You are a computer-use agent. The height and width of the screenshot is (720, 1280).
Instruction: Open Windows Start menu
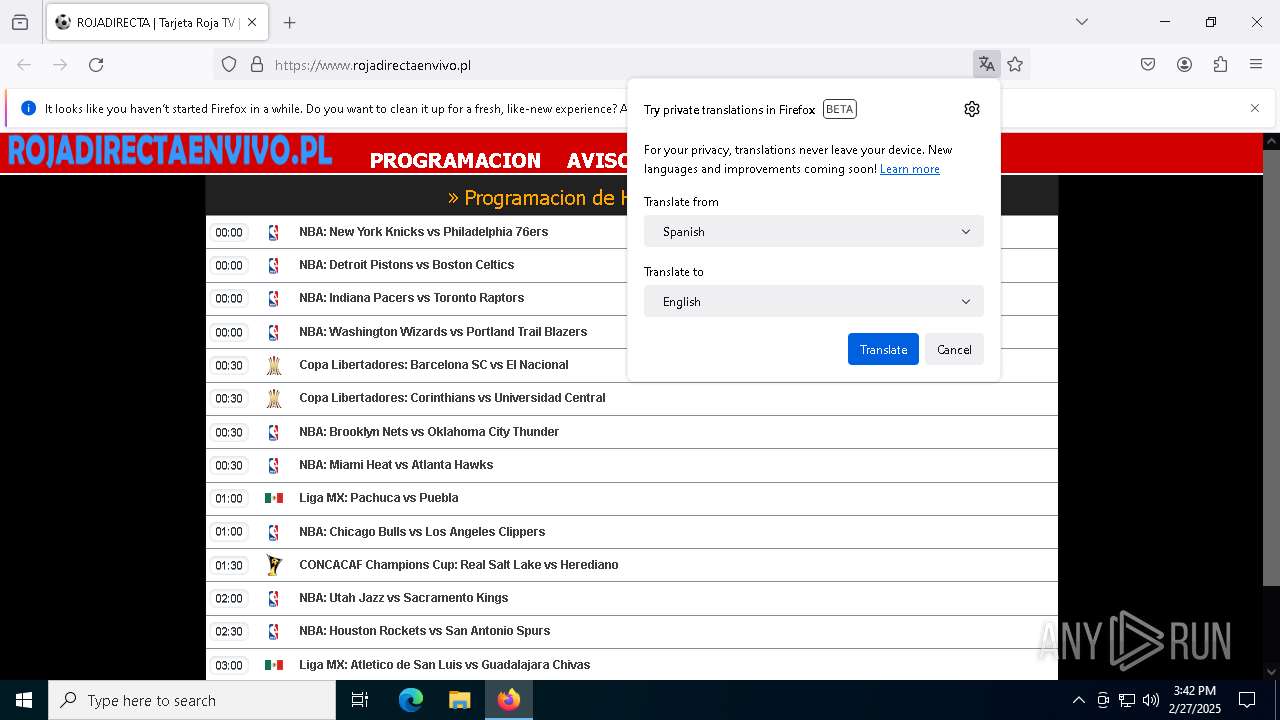(x=24, y=700)
